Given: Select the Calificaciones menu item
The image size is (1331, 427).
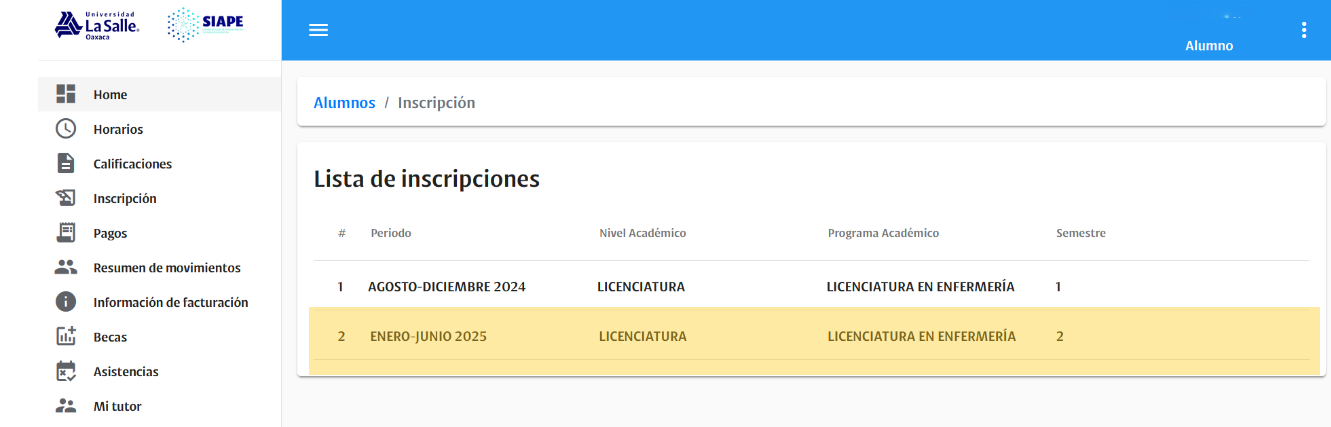Looking at the screenshot, I should pyautogui.click(x=132, y=164).
